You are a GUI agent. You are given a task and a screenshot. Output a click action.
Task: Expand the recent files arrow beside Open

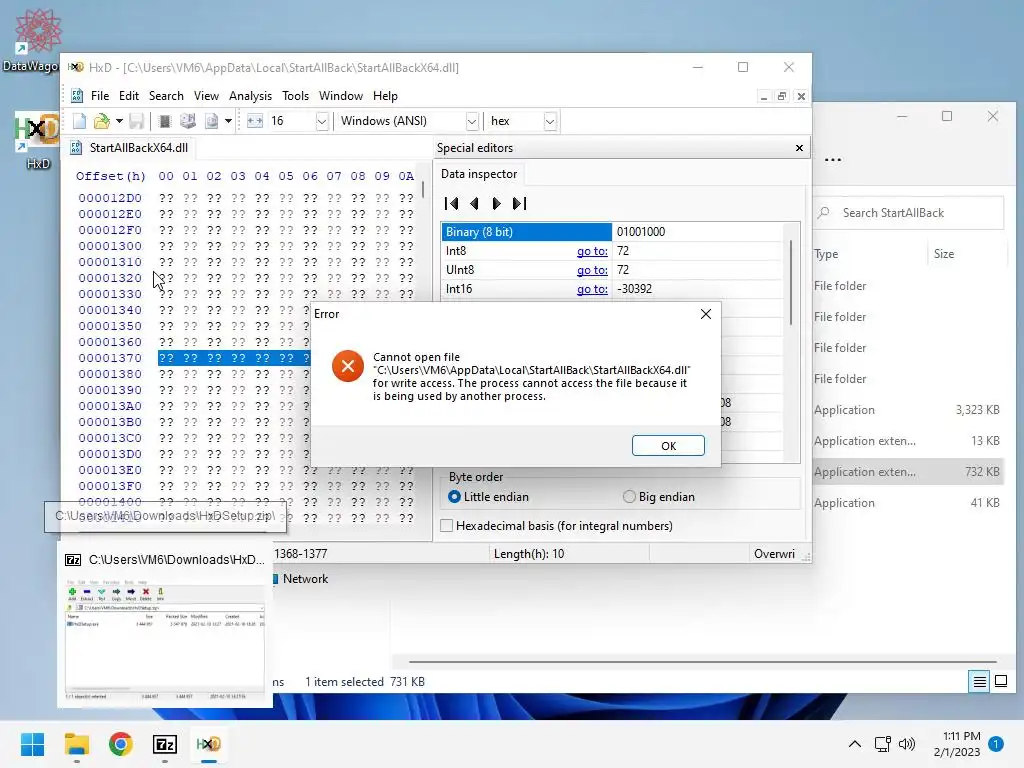coord(119,121)
